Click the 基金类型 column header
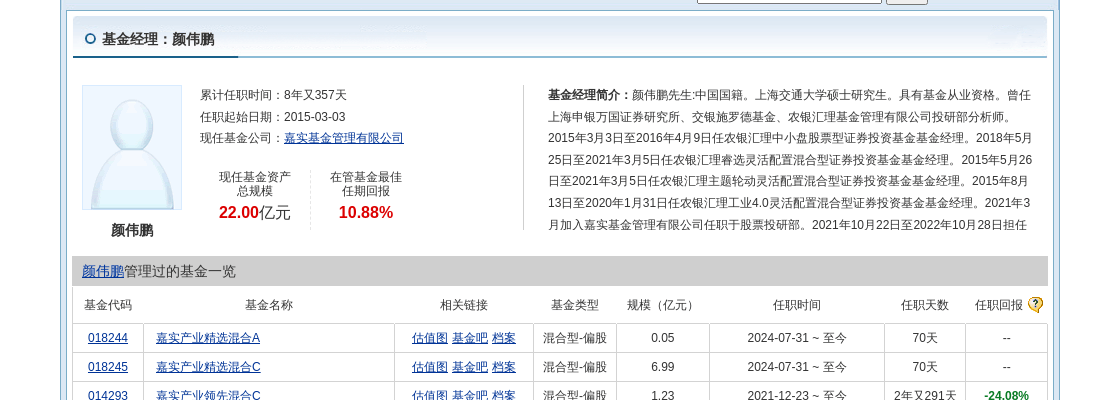1120x400 pixels. tap(574, 305)
